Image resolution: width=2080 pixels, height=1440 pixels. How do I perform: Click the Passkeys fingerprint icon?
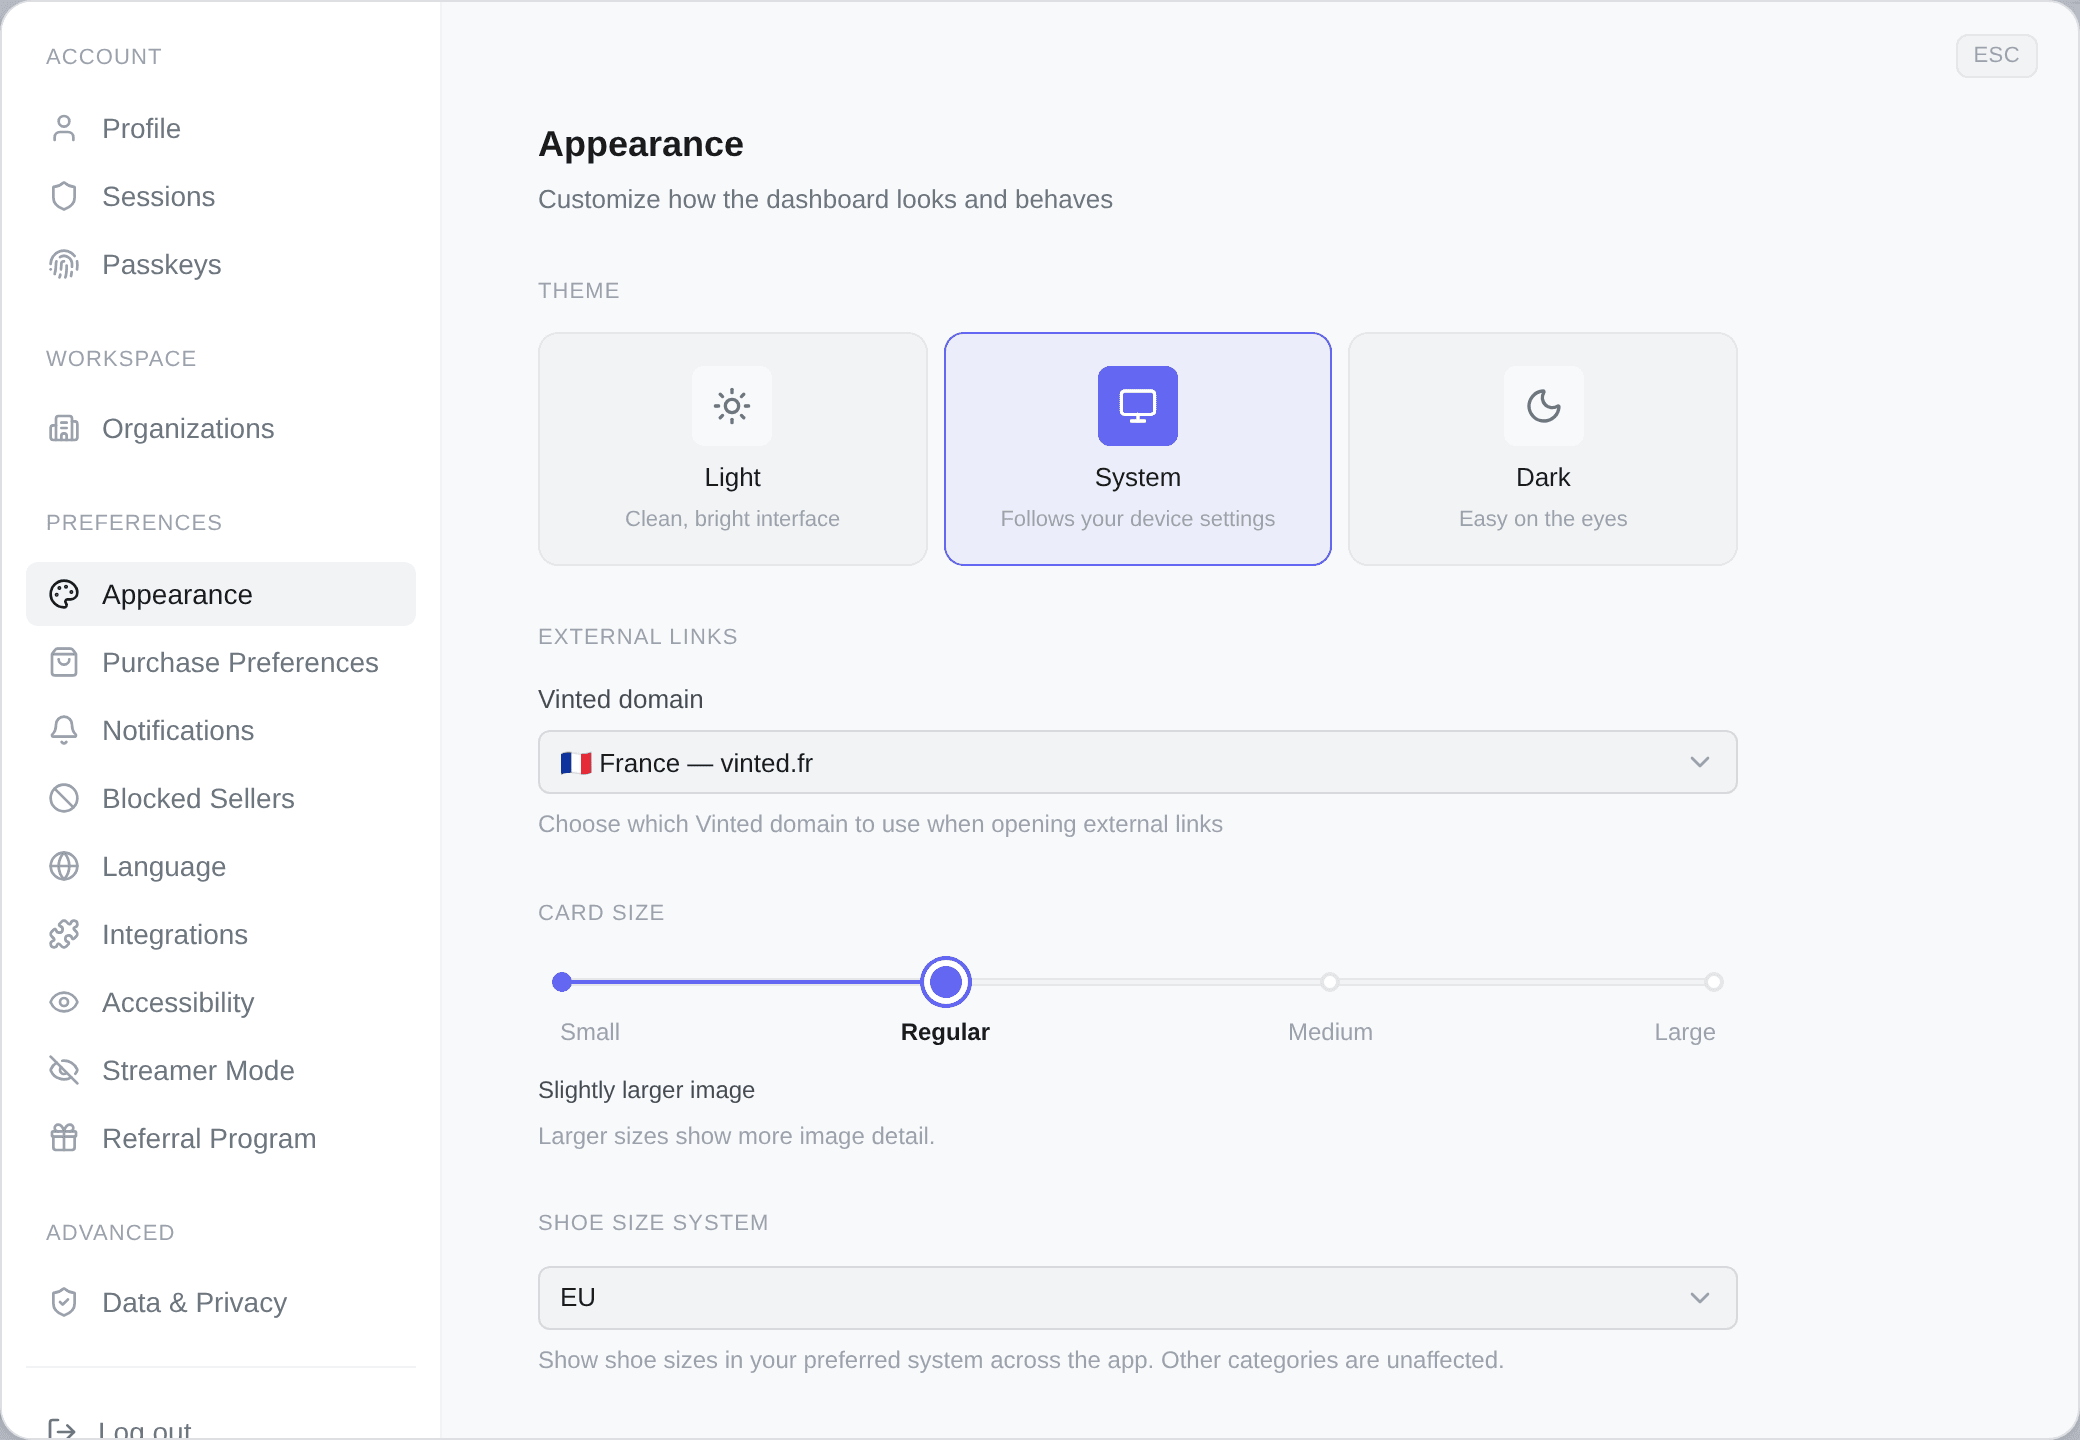(64, 265)
